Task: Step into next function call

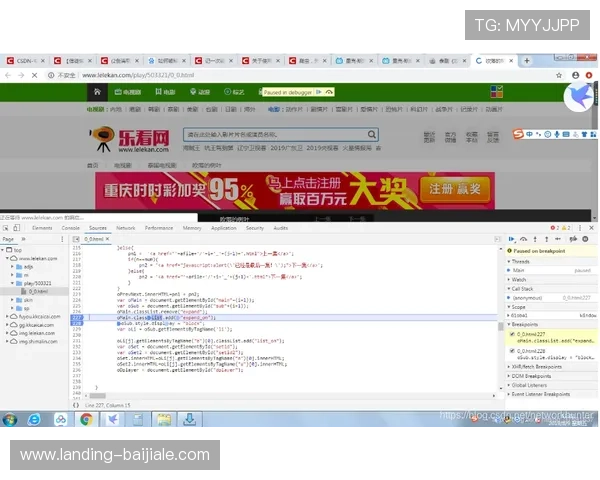Action: pyautogui.click(x=535, y=239)
